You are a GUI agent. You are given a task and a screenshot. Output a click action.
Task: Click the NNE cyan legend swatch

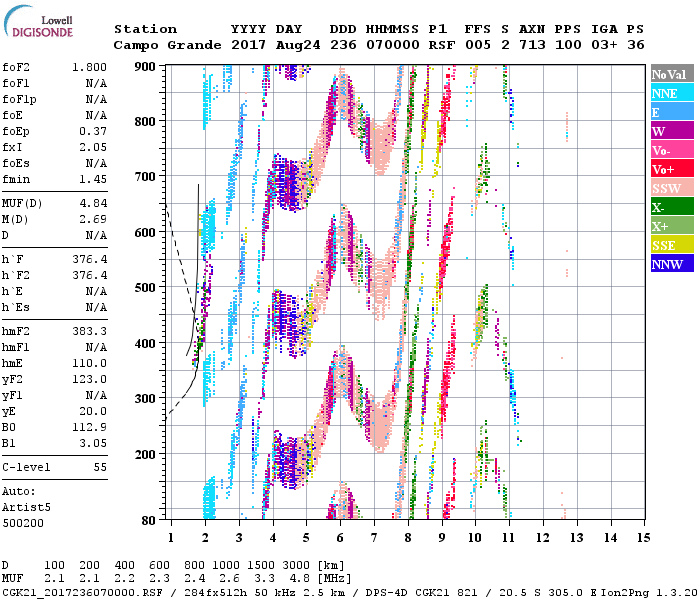coord(672,93)
